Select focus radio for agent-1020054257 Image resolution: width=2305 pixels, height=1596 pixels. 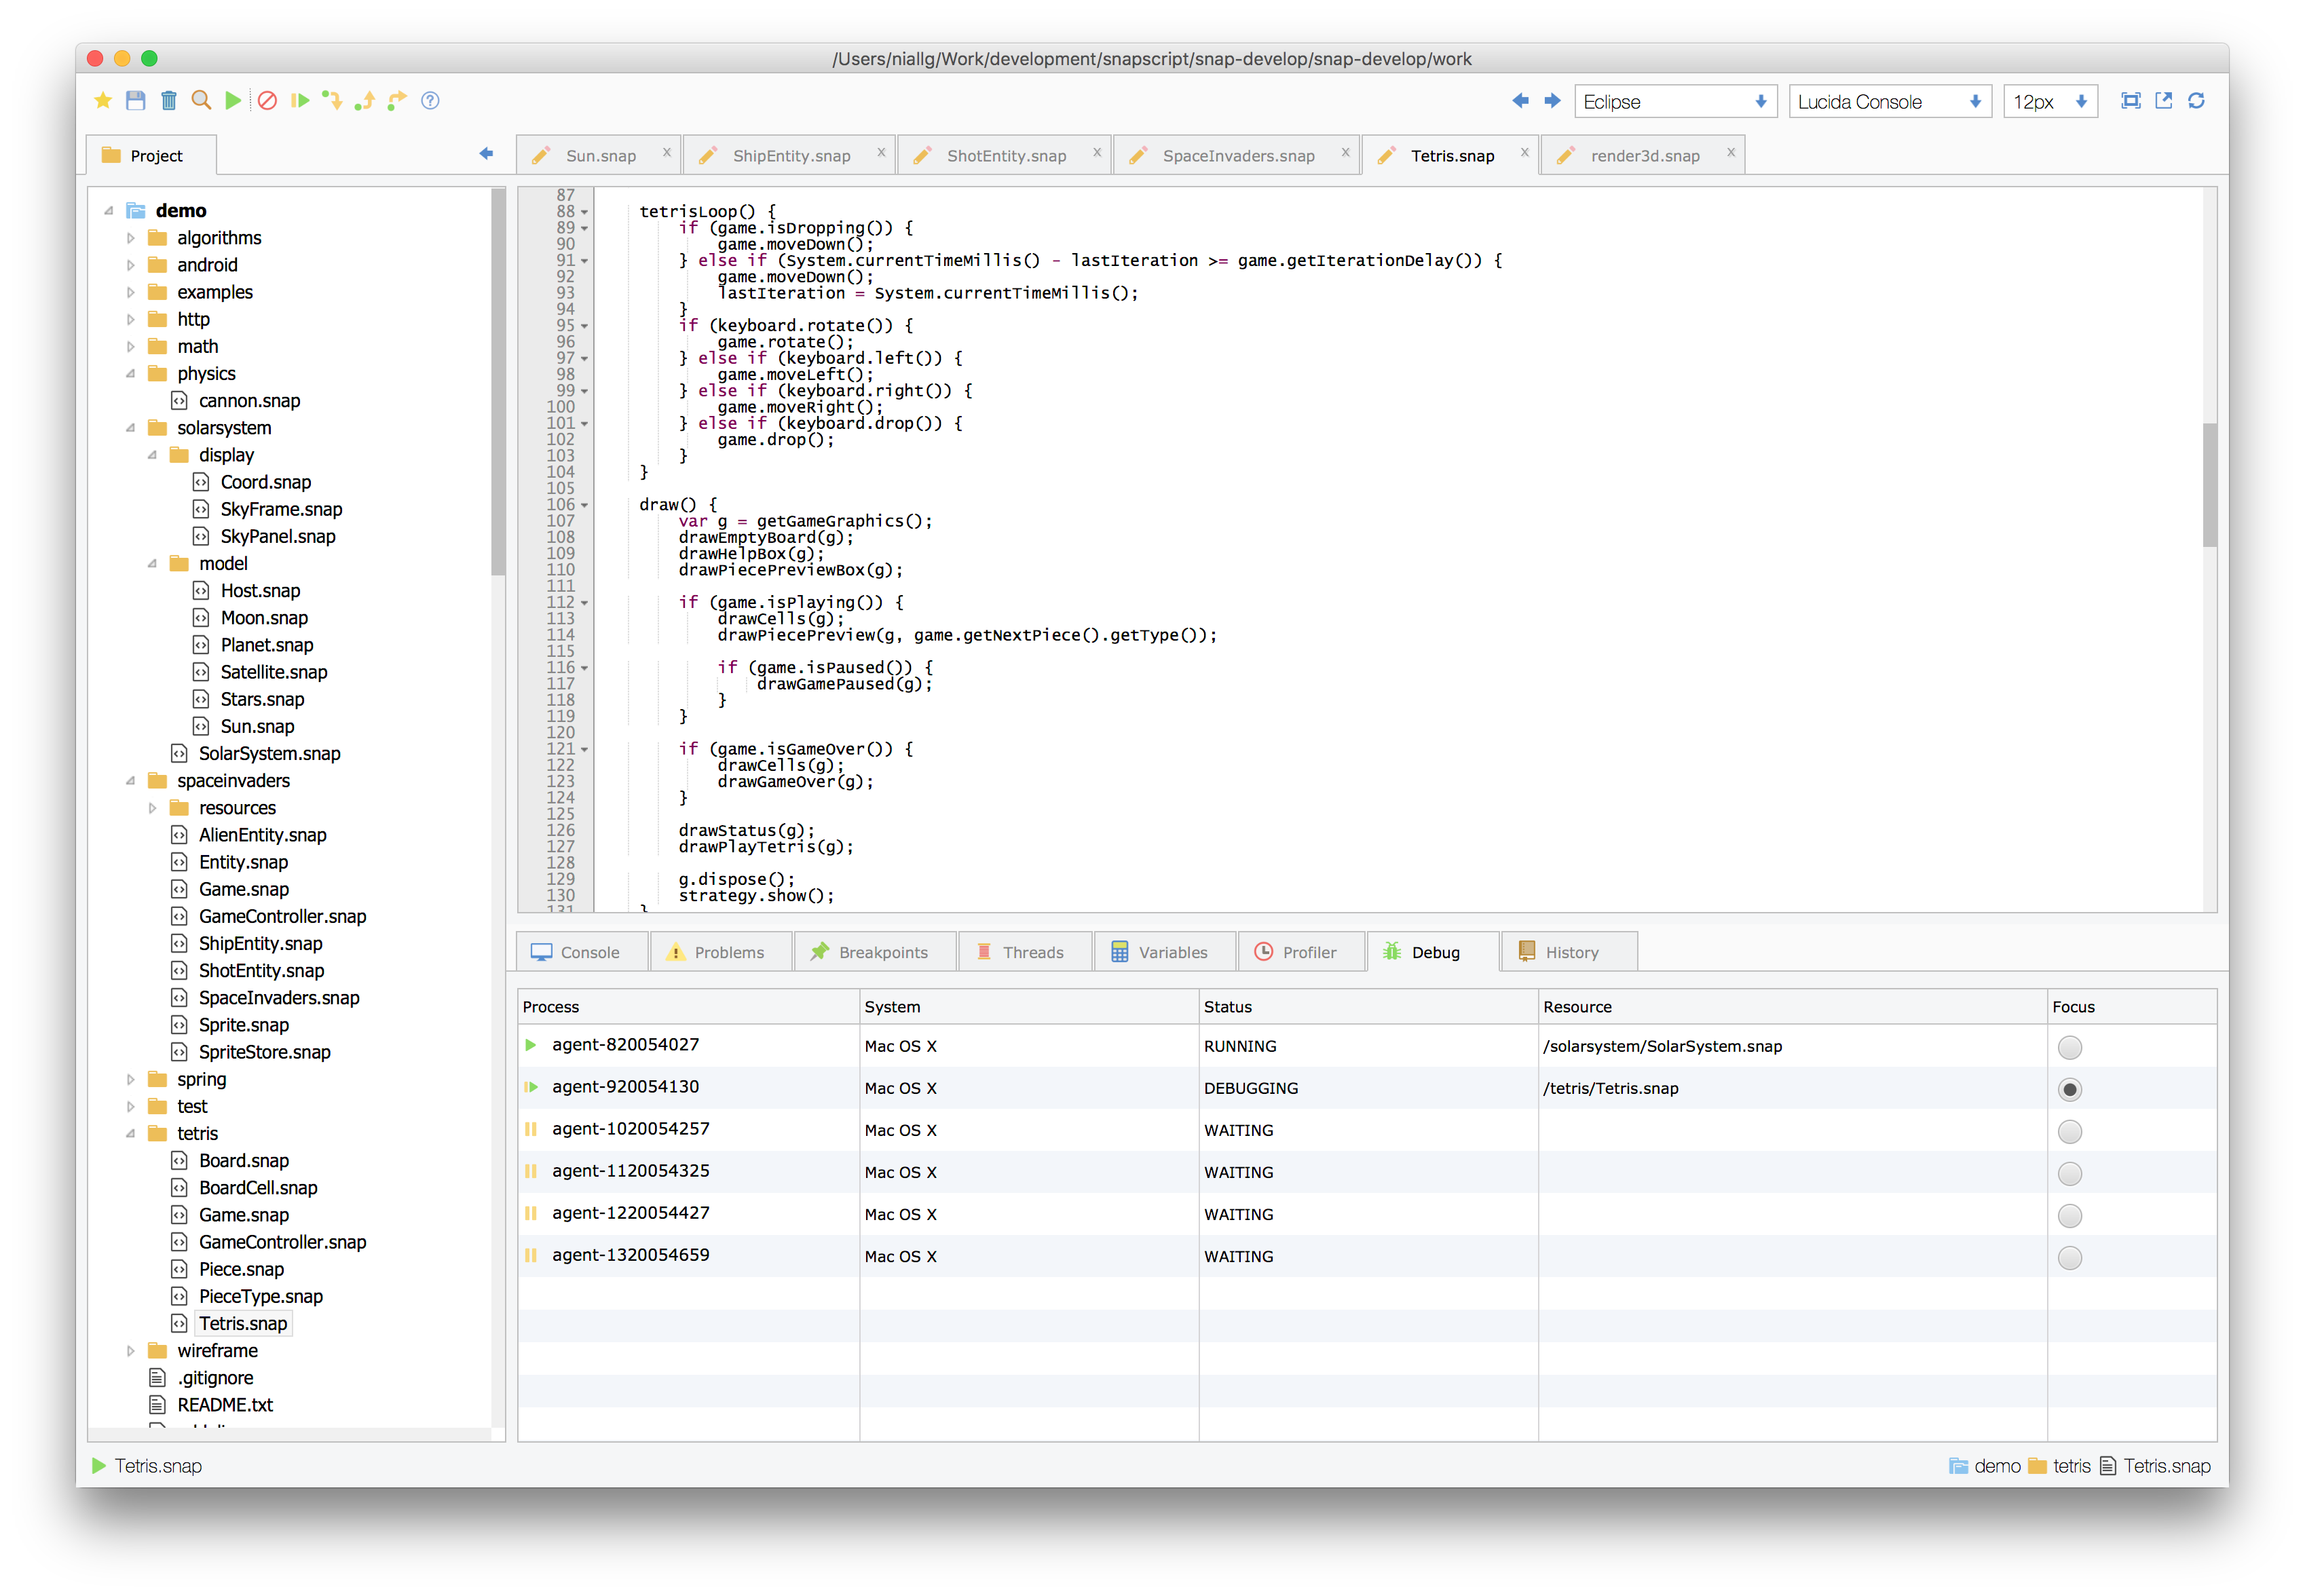pos(2069,1131)
